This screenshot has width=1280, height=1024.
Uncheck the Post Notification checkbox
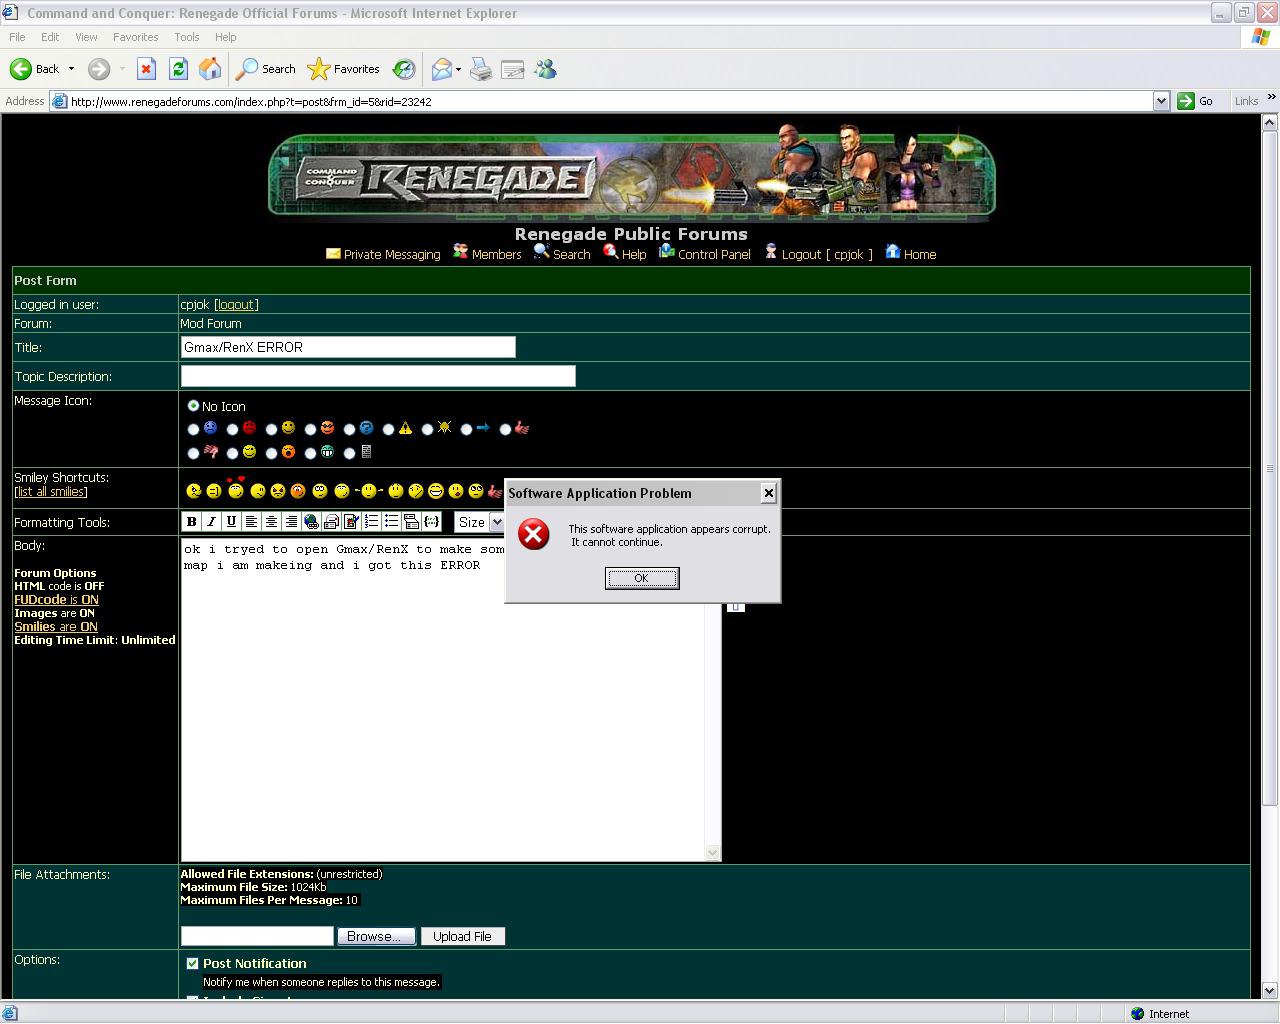coord(192,964)
